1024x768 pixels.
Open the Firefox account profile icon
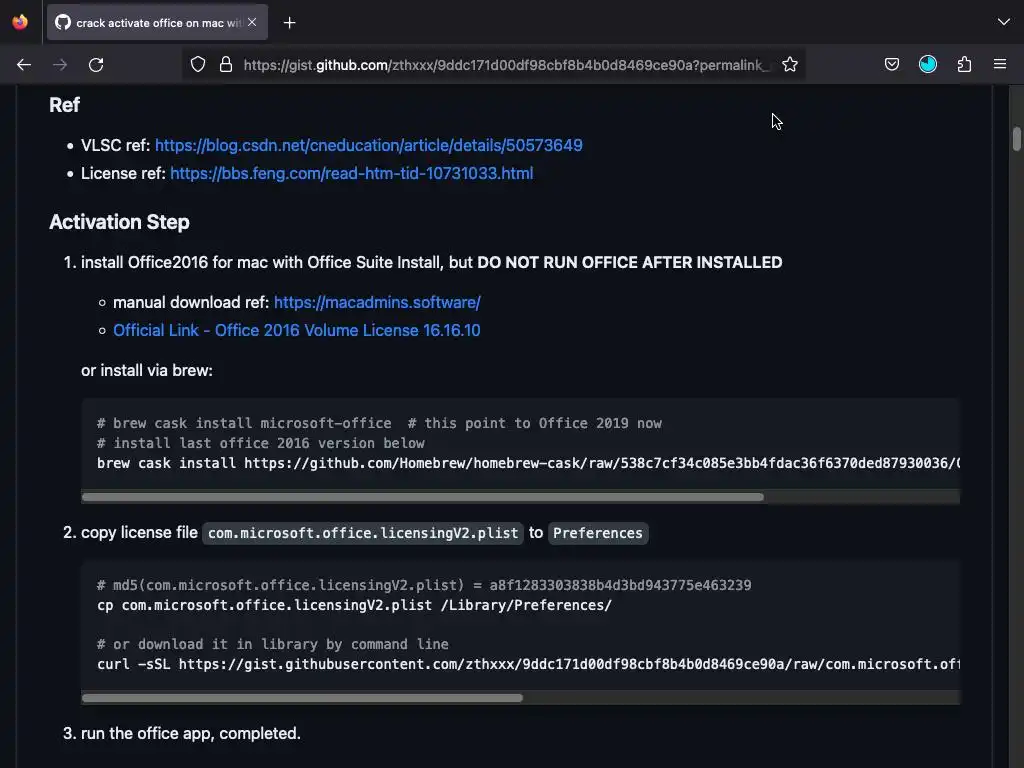(x=928, y=64)
